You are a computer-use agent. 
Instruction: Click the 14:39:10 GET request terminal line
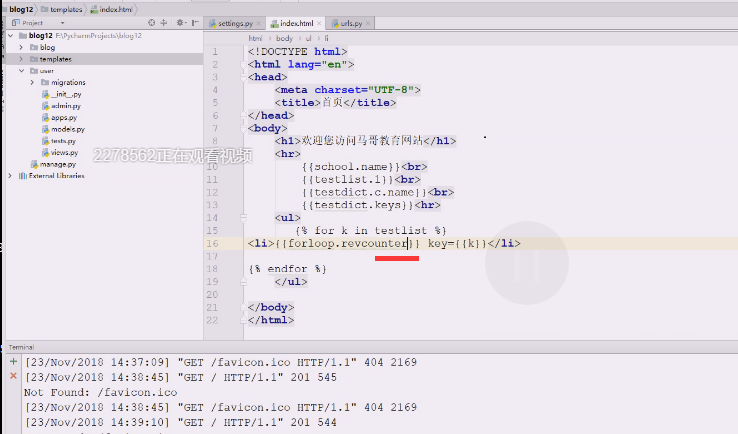(181, 422)
